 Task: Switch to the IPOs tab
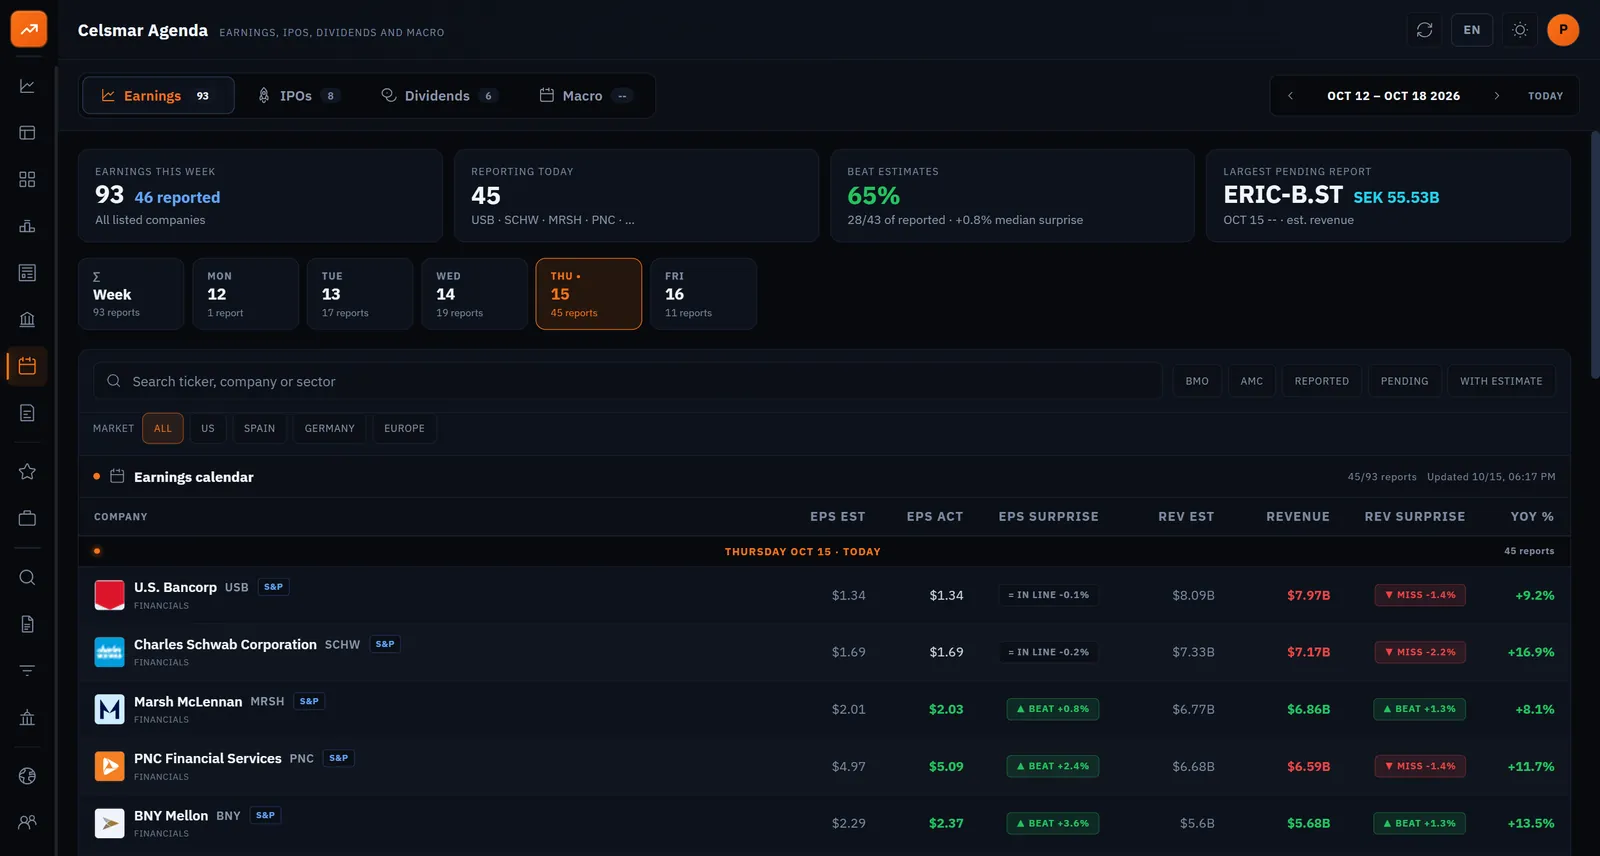[297, 96]
